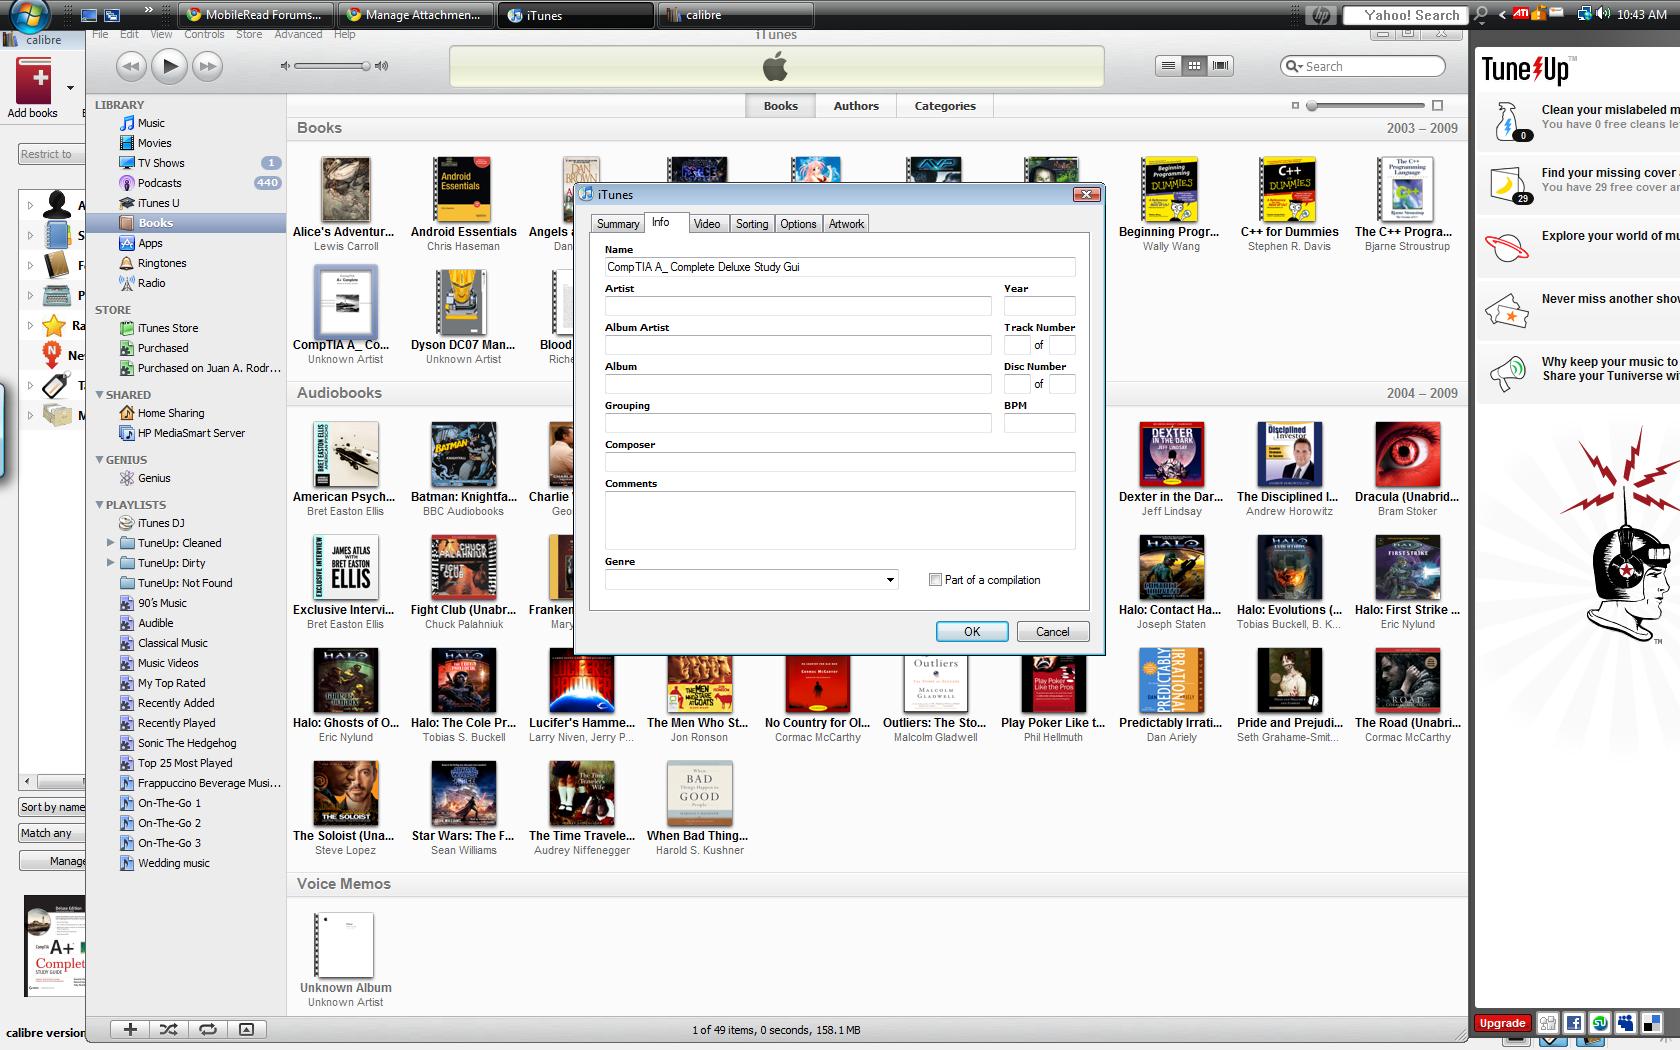Confirm the dialog with OK

click(x=972, y=631)
